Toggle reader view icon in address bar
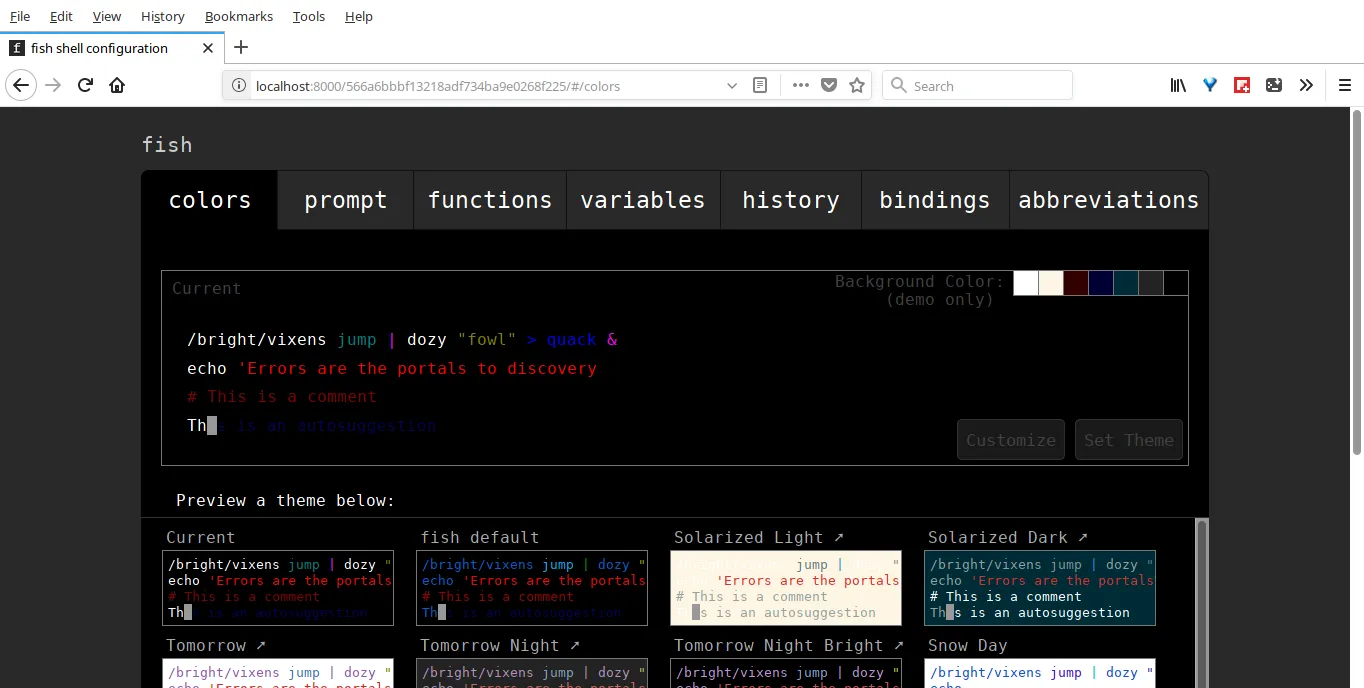Image resolution: width=1364 pixels, height=688 pixels. [760, 86]
